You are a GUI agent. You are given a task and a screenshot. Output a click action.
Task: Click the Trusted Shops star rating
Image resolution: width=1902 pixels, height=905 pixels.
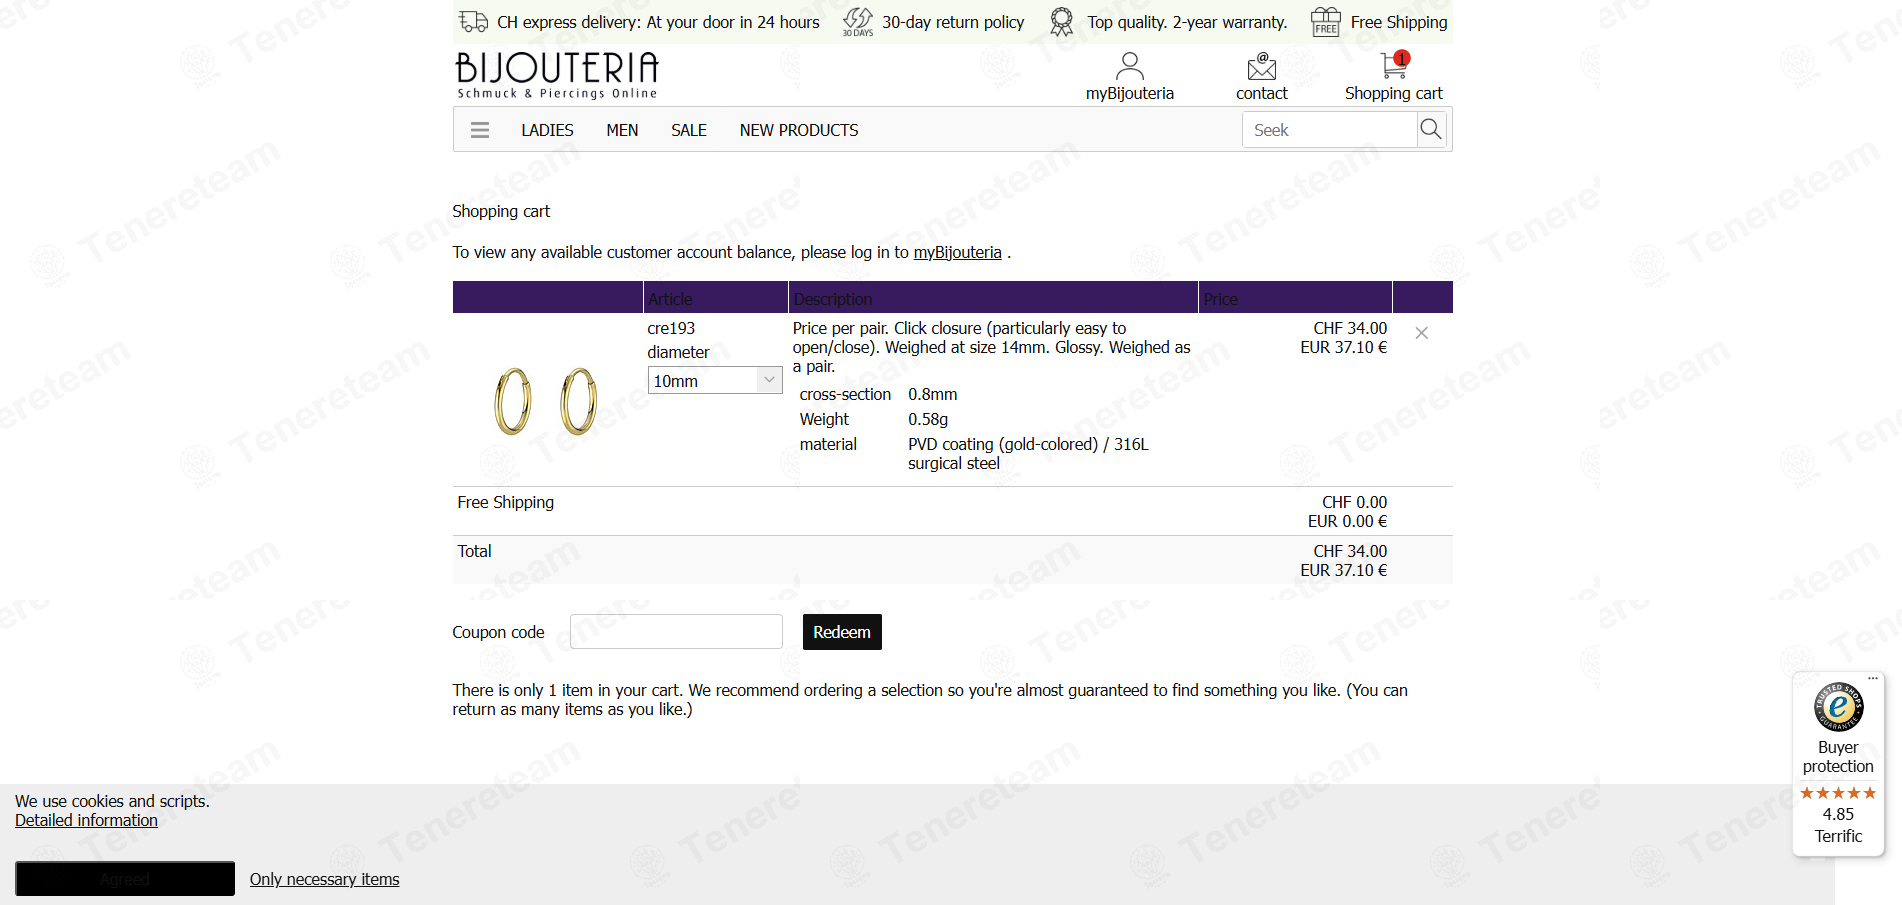click(1838, 793)
